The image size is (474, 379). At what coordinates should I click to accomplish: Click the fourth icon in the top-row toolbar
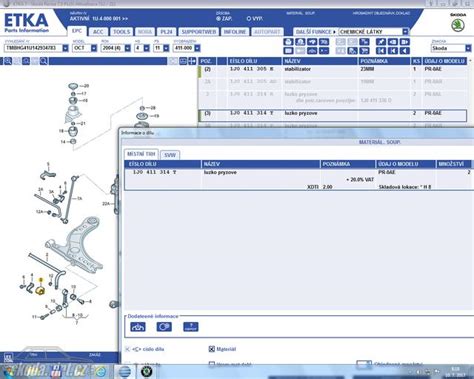pos(324,42)
